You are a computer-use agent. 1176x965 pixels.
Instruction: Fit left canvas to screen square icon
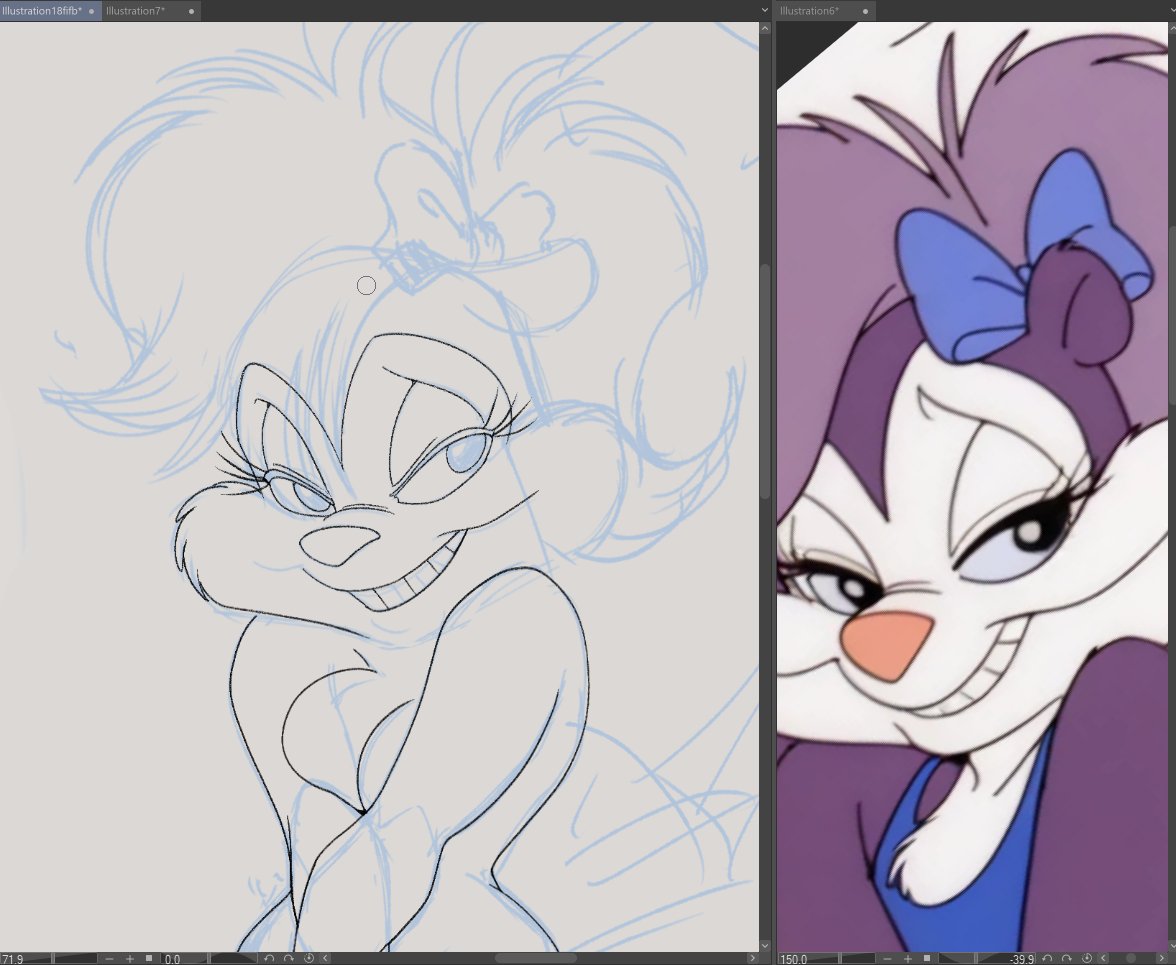(x=148, y=958)
